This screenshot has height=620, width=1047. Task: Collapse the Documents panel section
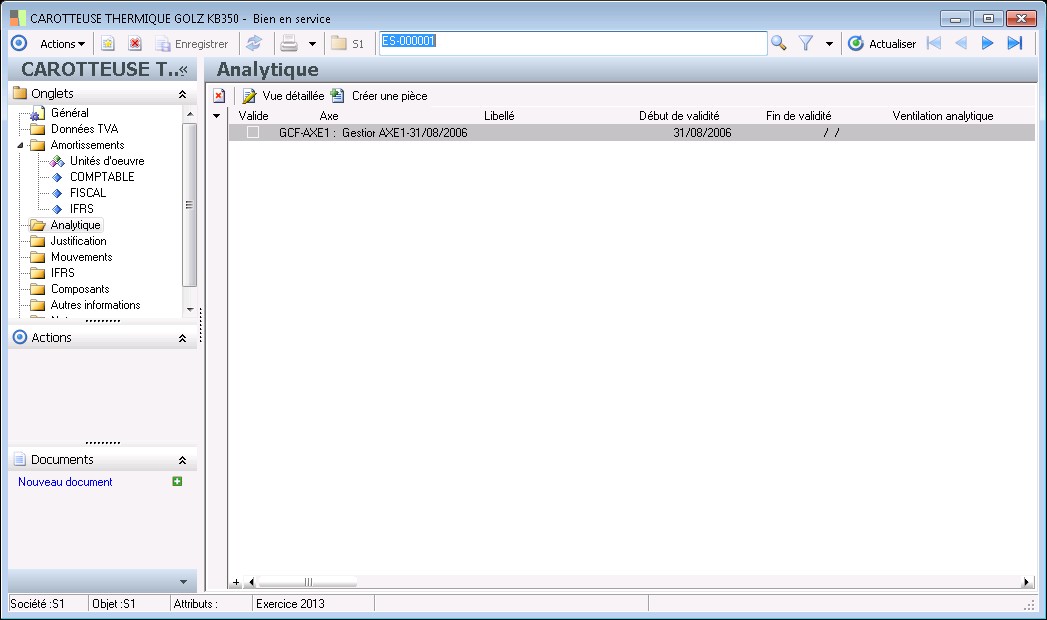tap(182, 460)
